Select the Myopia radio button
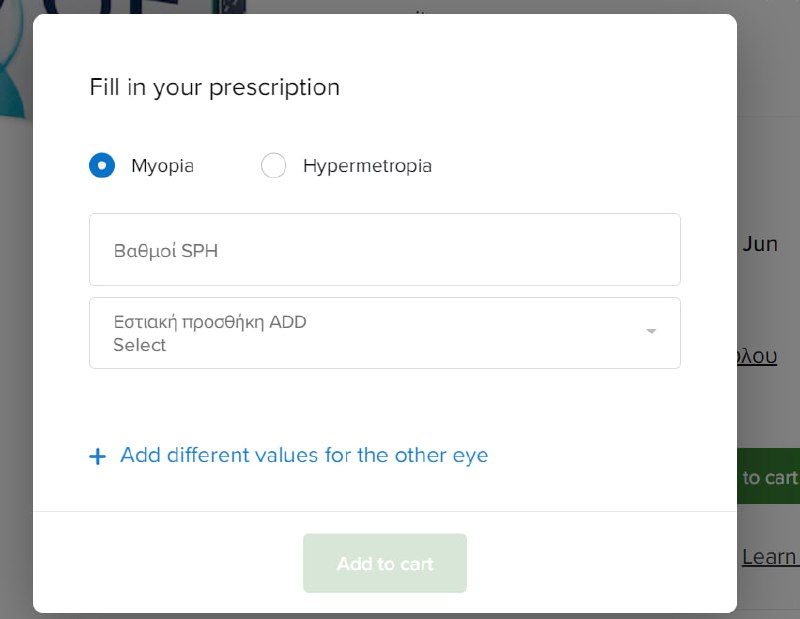The height and width of the screenshot is (619, 800). pos(102,166)
